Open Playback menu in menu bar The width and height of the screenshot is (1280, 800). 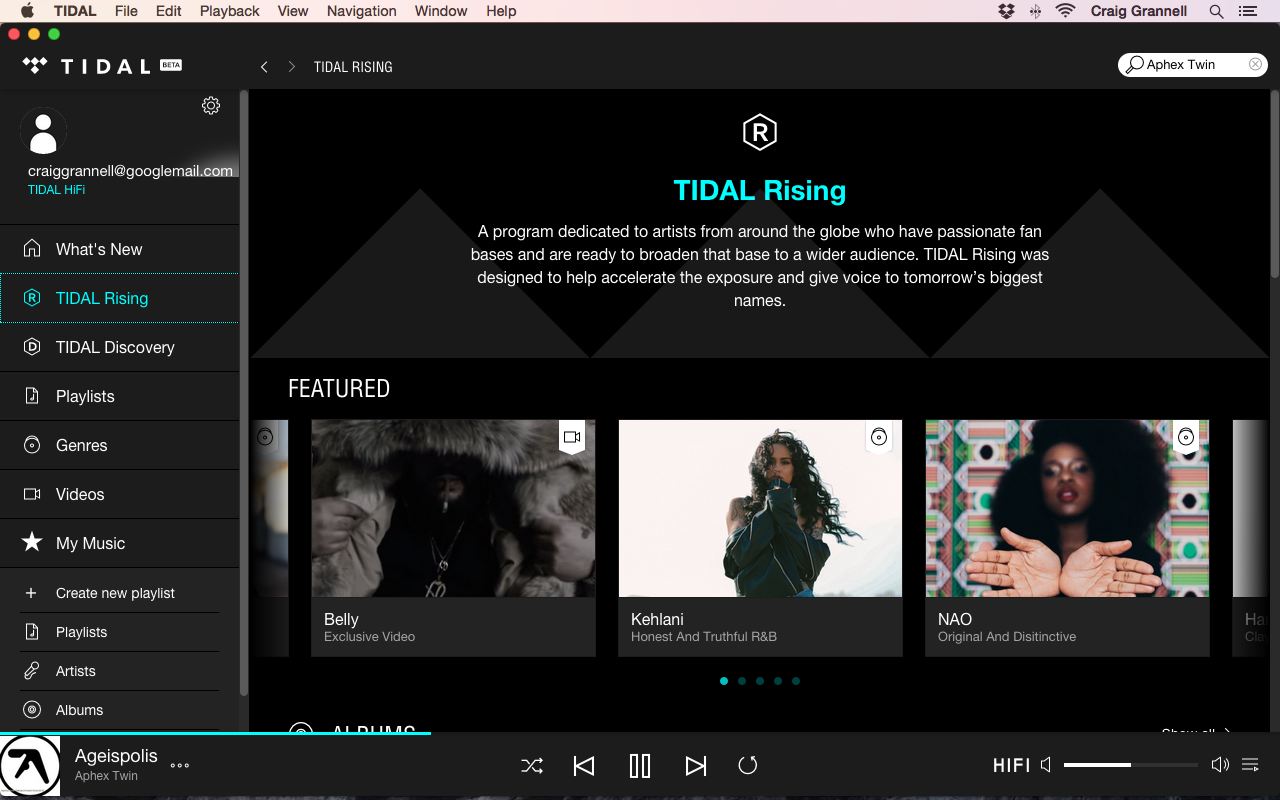tap(229, 11)
